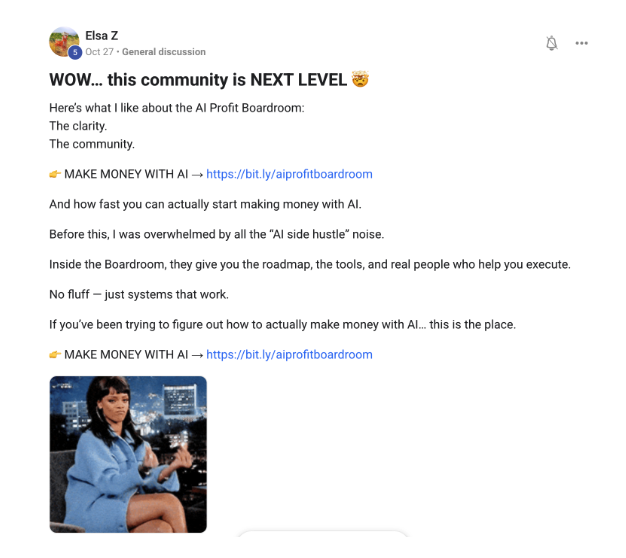The width and height of the screenshot is (626, 558).
Task: Click the 'Inside the Boardroom' paragraph
Action: 310,265
